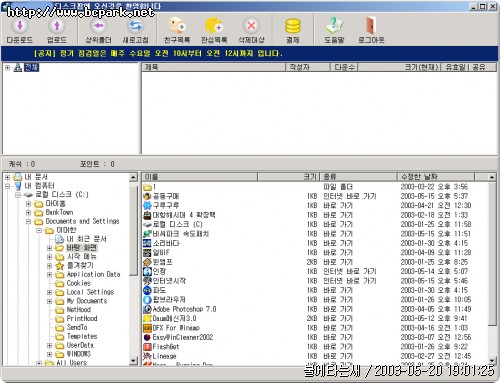Screen dimensions: 500x383
Task: Select the 바탕 화면 folder in tree
Action: 82,248
